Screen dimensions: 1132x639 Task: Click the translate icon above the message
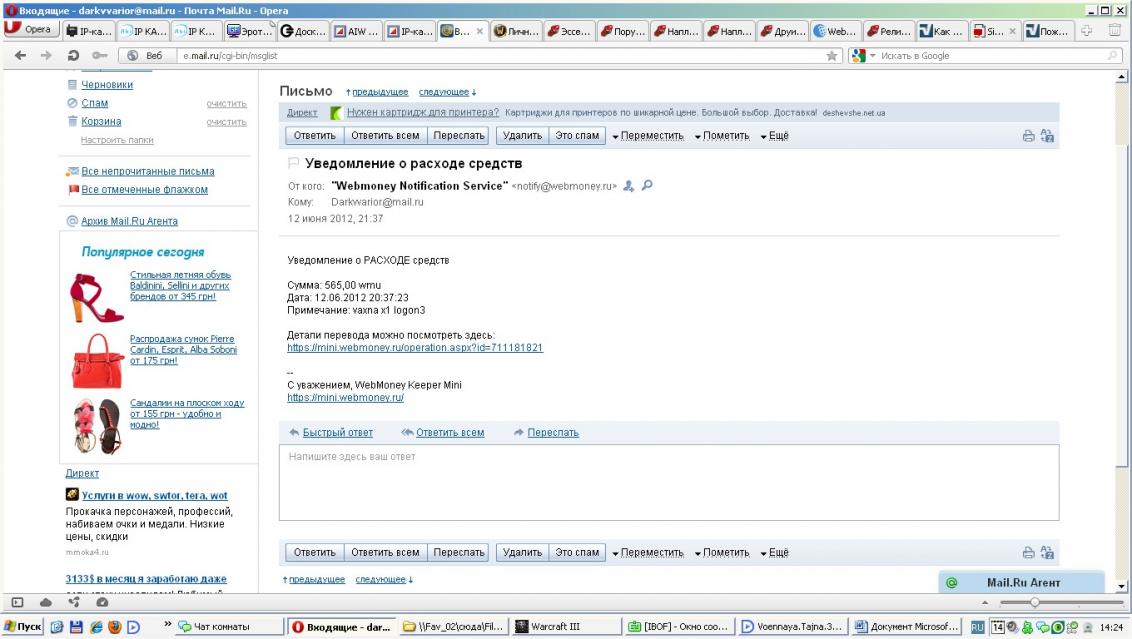[x=1047, y=136]
